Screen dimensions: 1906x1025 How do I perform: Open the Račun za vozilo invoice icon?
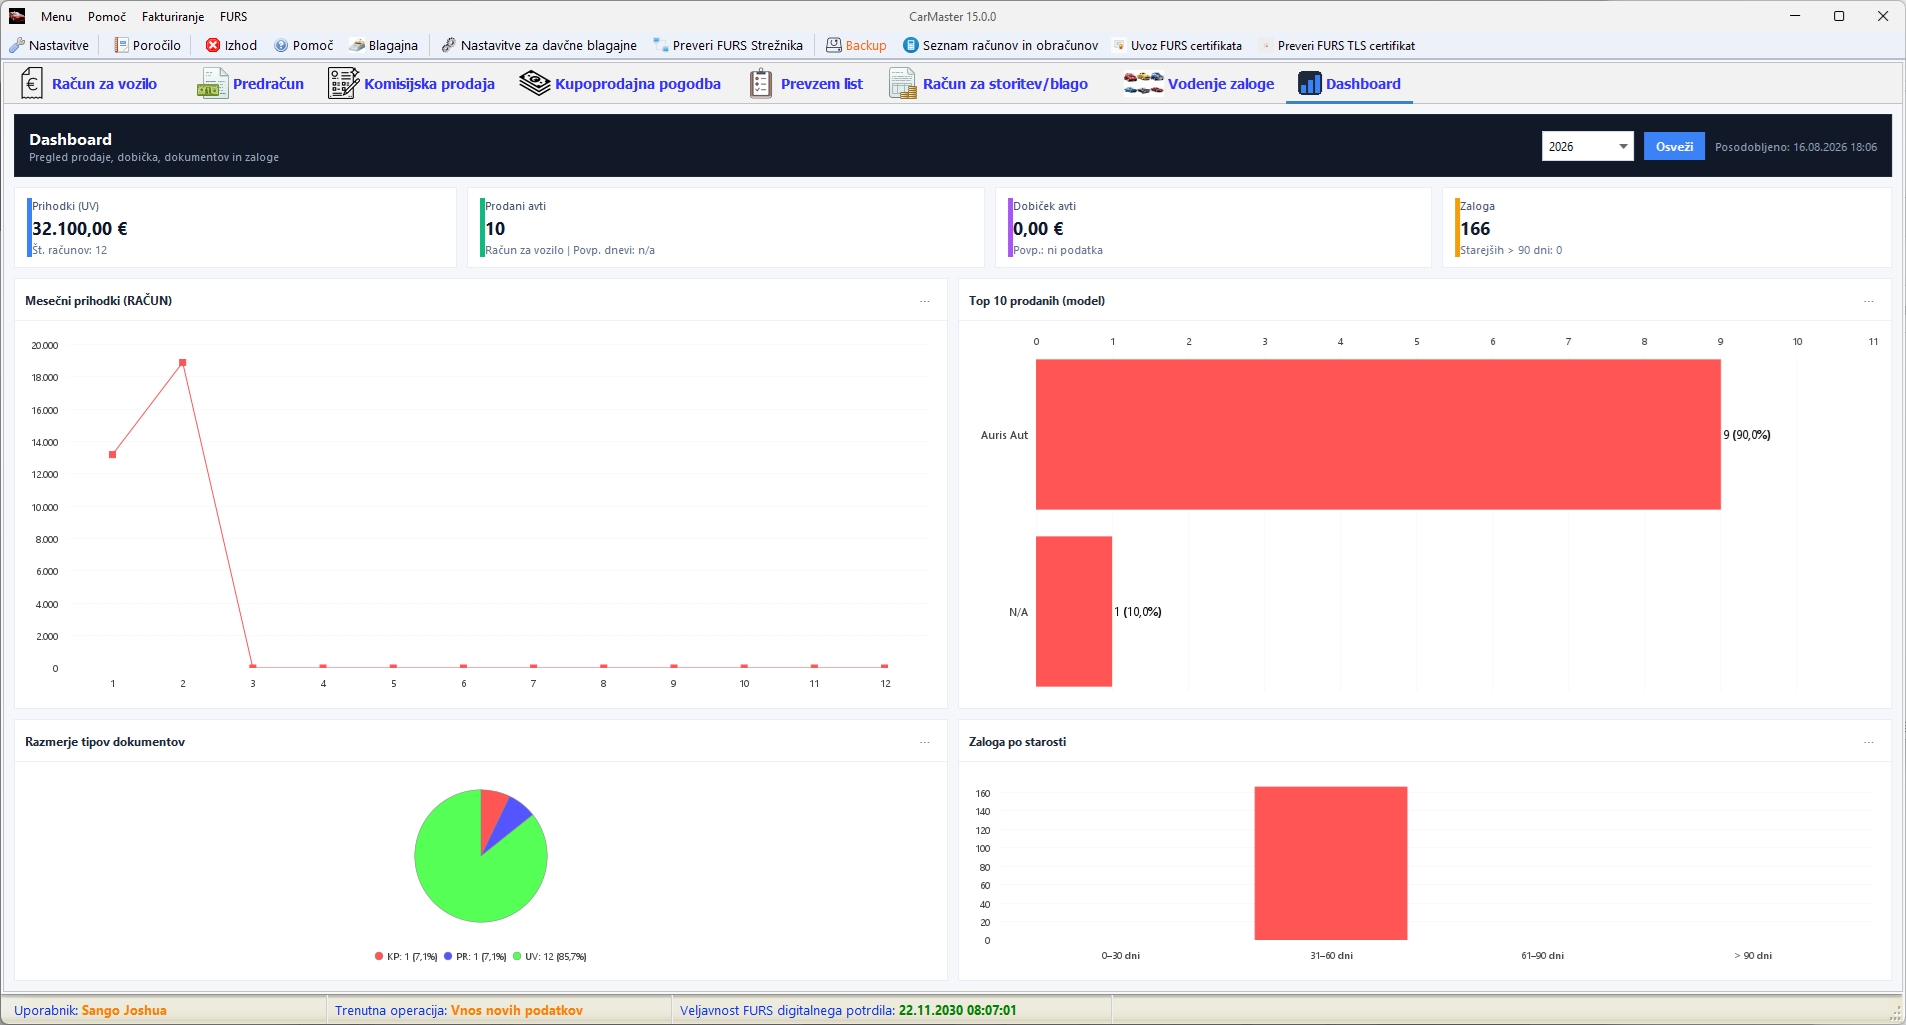click(x=32, y=84)
